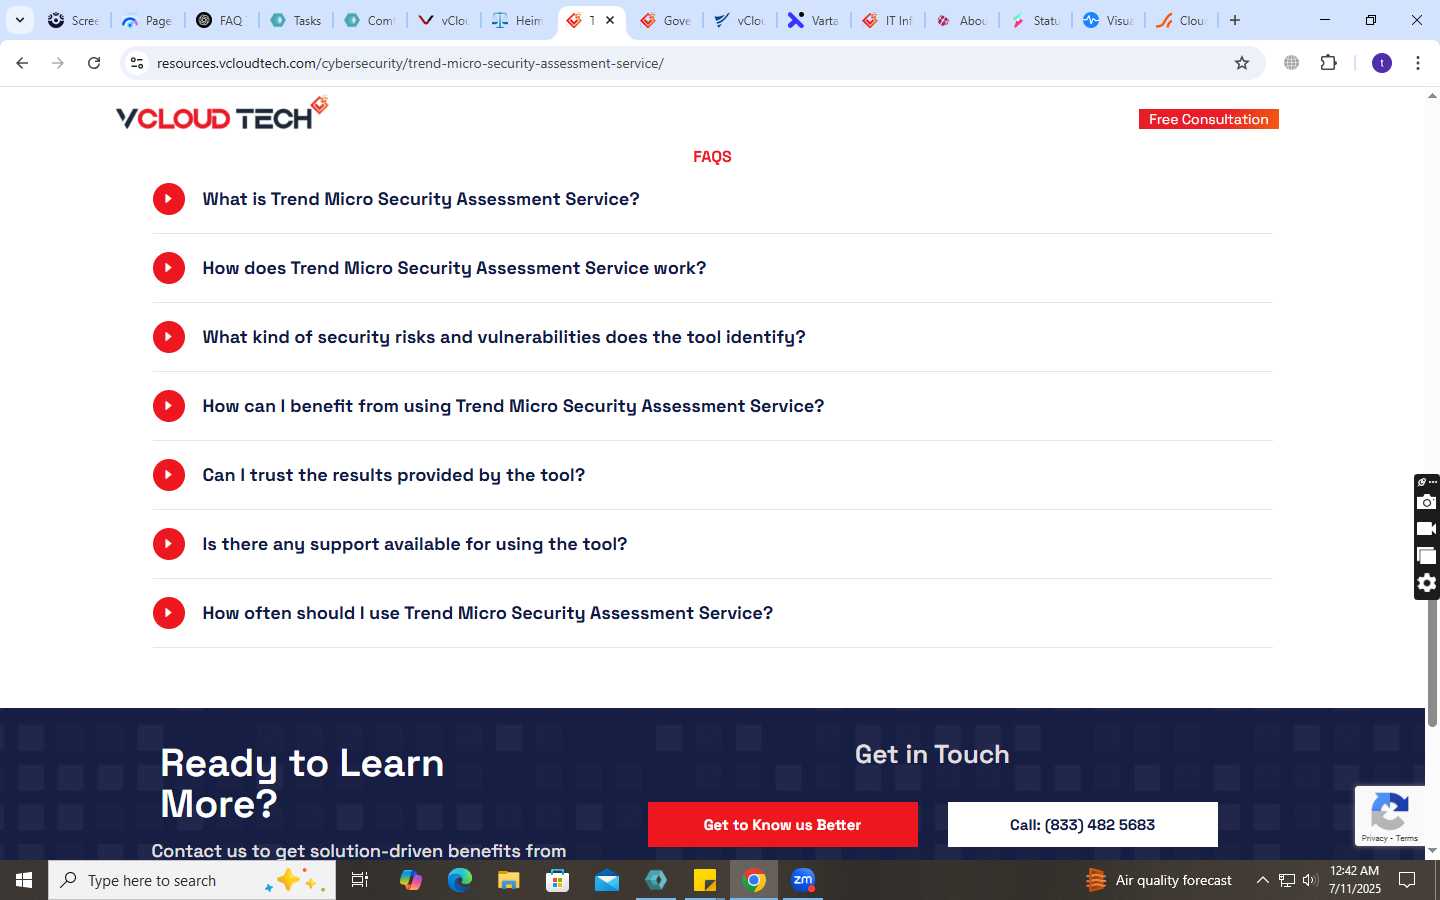Open the Extensions puzzle-piece icon
Screen dimensions: 1440x900
coord(1328,63)
